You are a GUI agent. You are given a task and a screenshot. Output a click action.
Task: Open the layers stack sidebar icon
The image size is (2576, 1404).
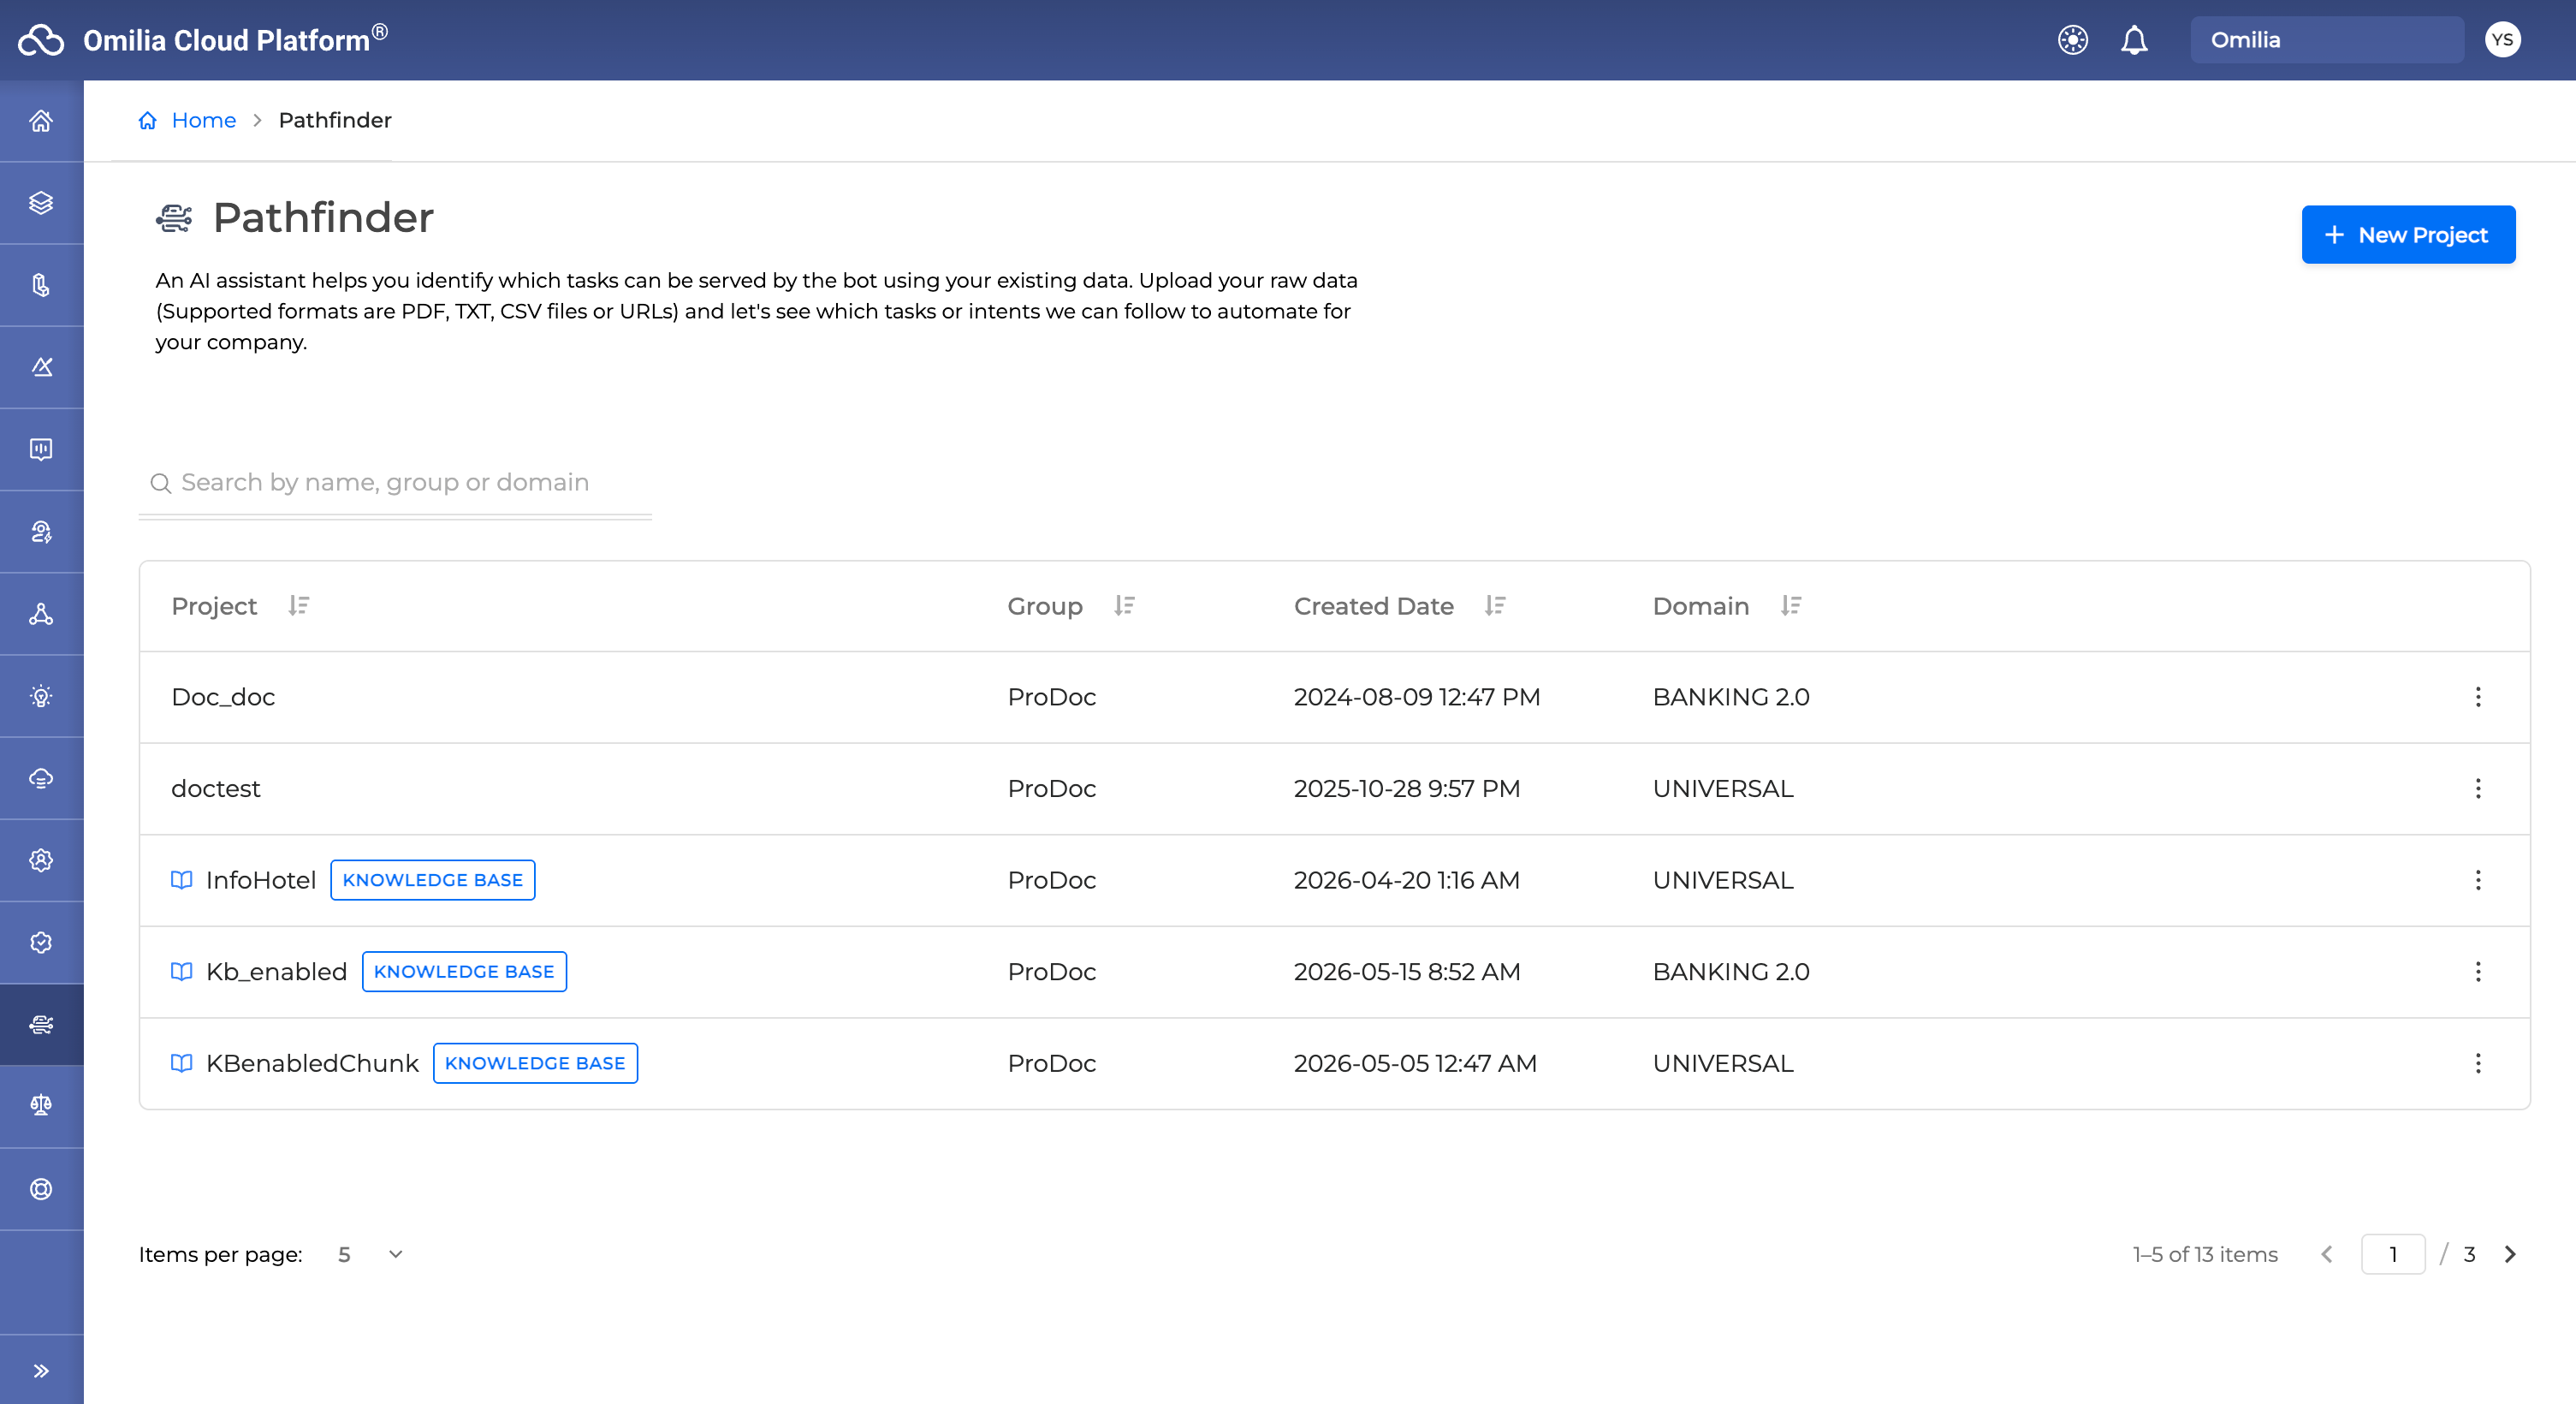(41, 203)
